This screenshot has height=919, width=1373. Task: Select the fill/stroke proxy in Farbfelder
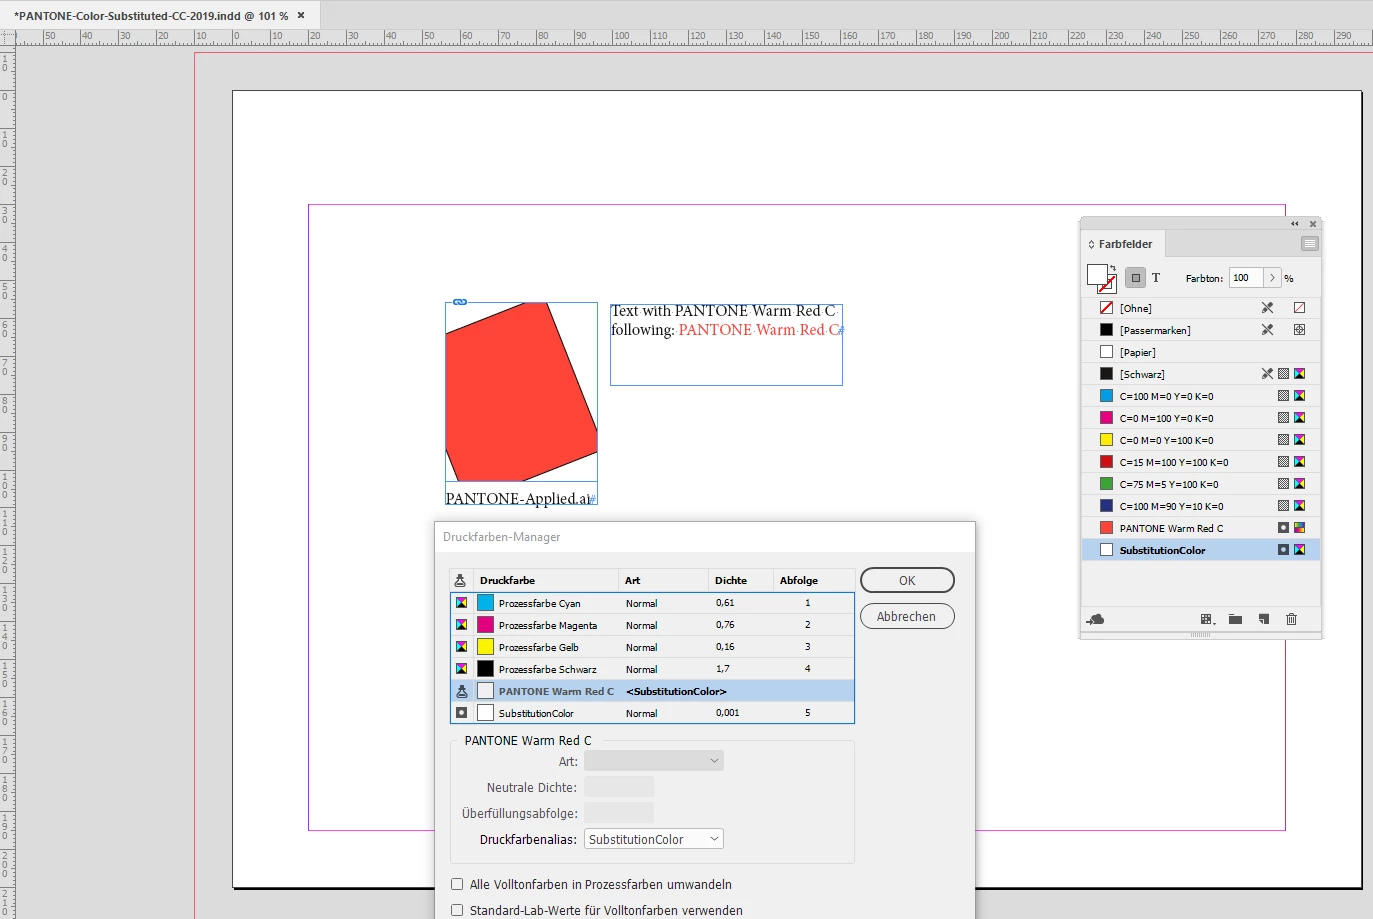pos(1100,277)
